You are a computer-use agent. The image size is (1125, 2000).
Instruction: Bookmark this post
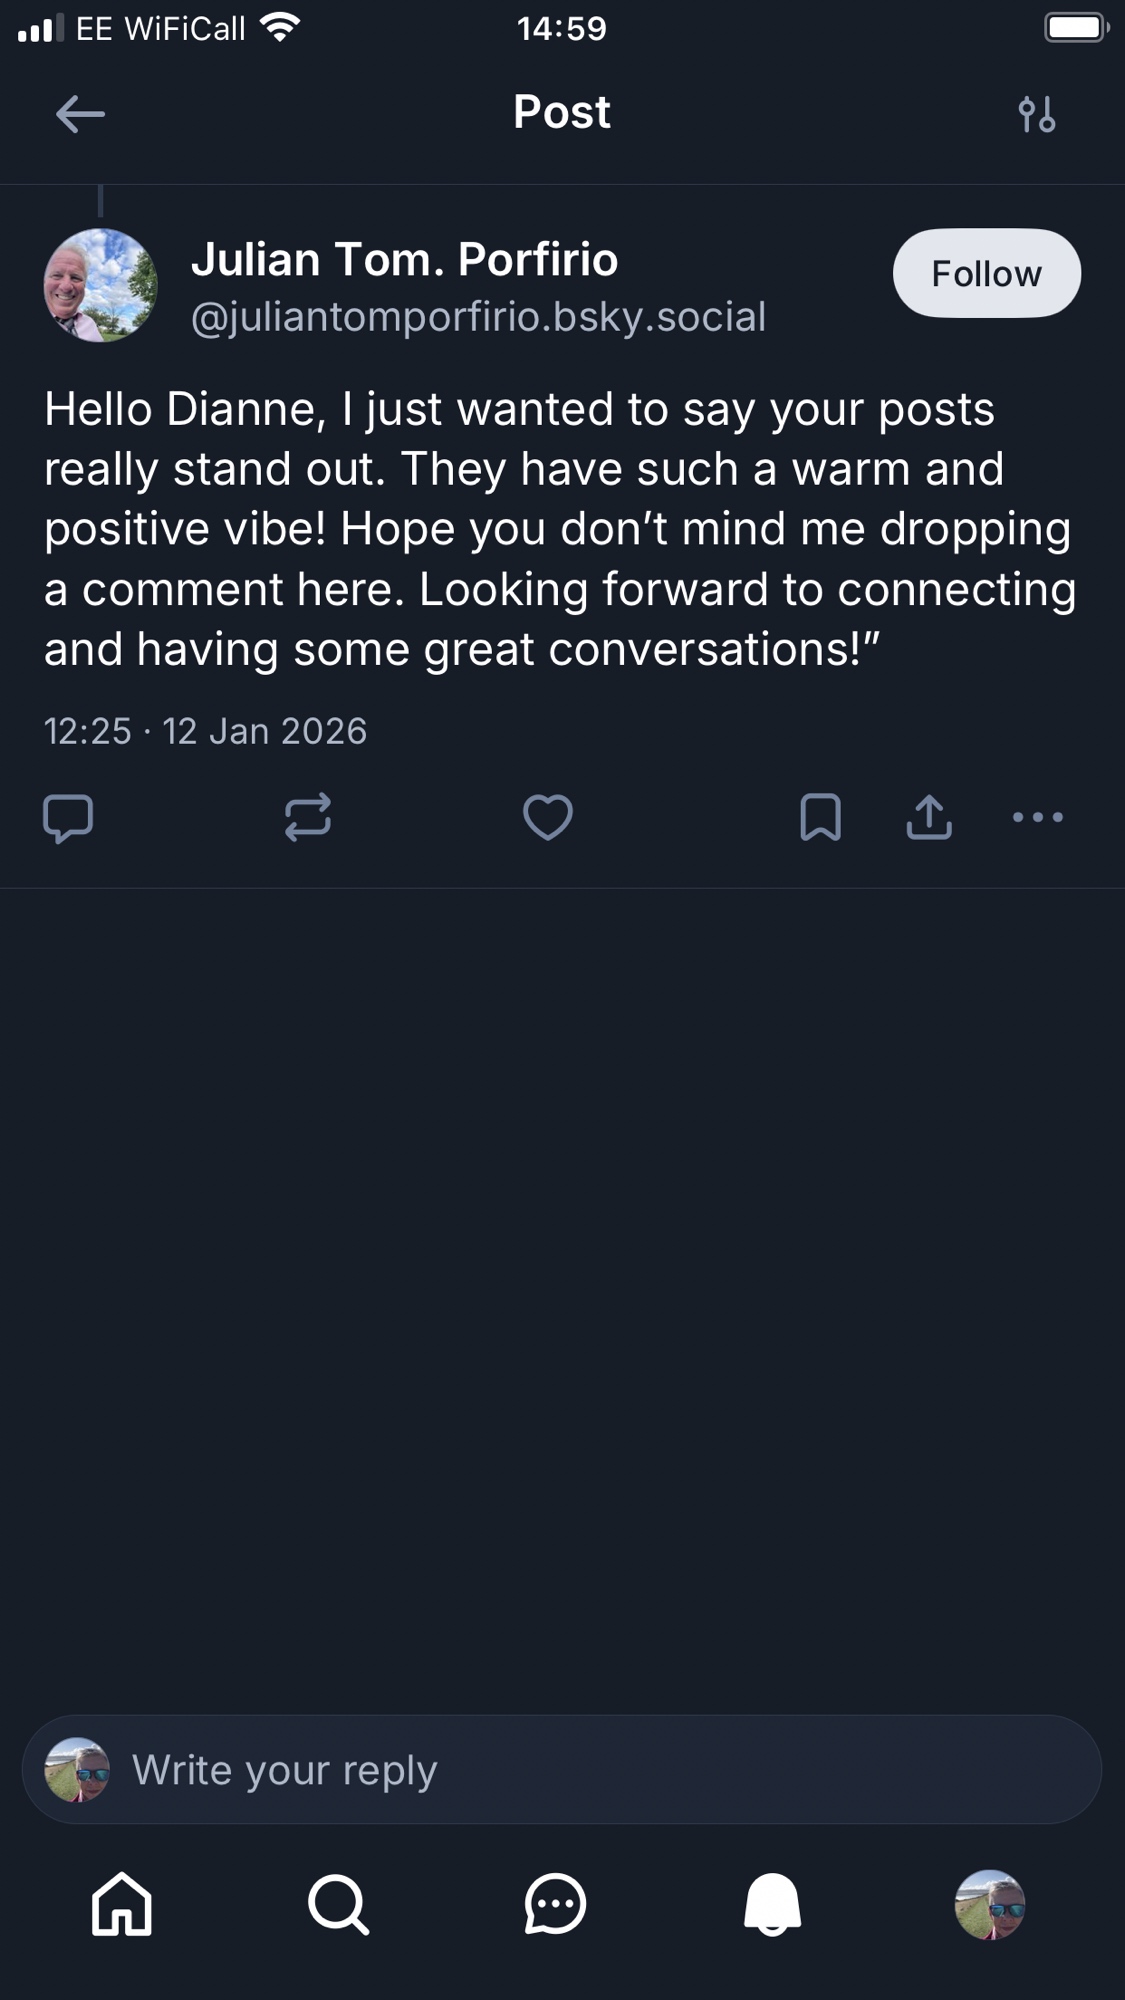(820, 818)
